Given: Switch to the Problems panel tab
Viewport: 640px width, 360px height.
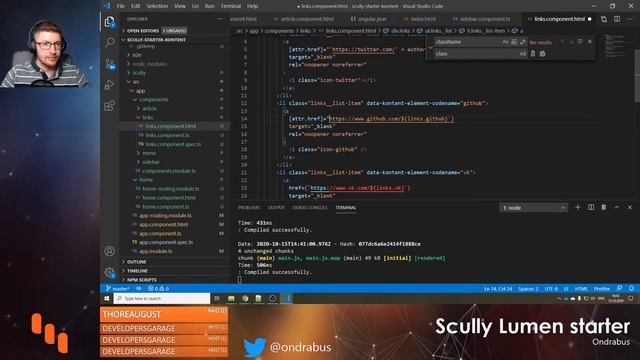Looking at the screenshot, I should pyautogui.click(x=249, y=208).
